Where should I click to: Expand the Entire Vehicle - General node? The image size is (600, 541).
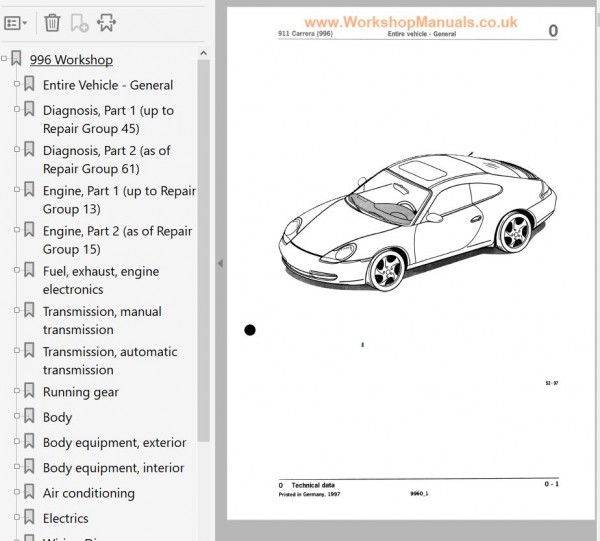(x=17, y=84)
